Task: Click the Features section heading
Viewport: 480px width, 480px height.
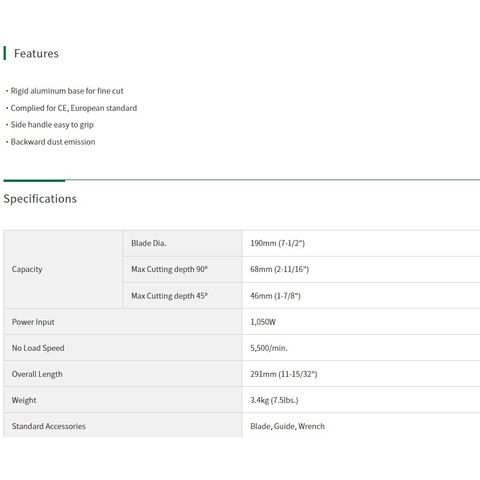Action: pos(36,54)
